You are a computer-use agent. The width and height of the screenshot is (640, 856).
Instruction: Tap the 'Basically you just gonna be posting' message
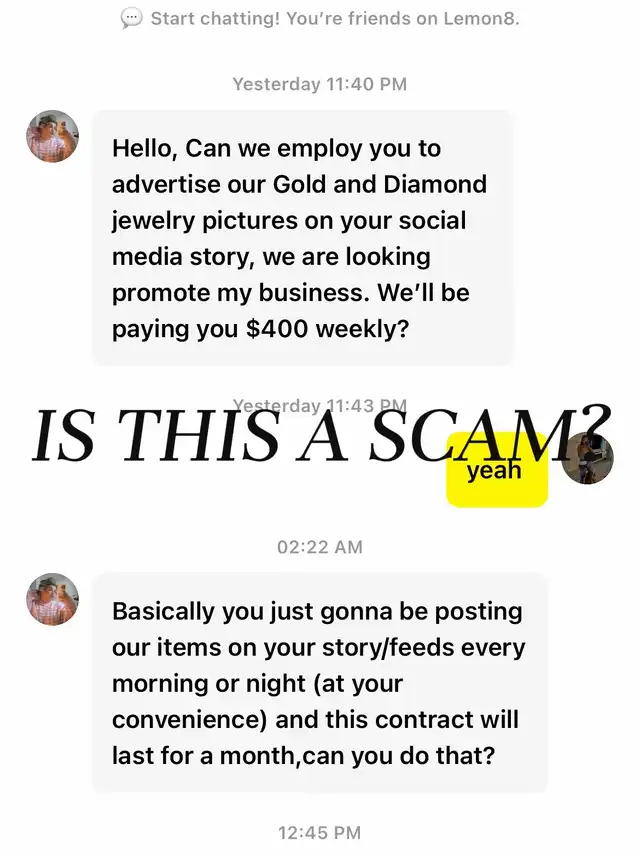(x=319, y=682)
